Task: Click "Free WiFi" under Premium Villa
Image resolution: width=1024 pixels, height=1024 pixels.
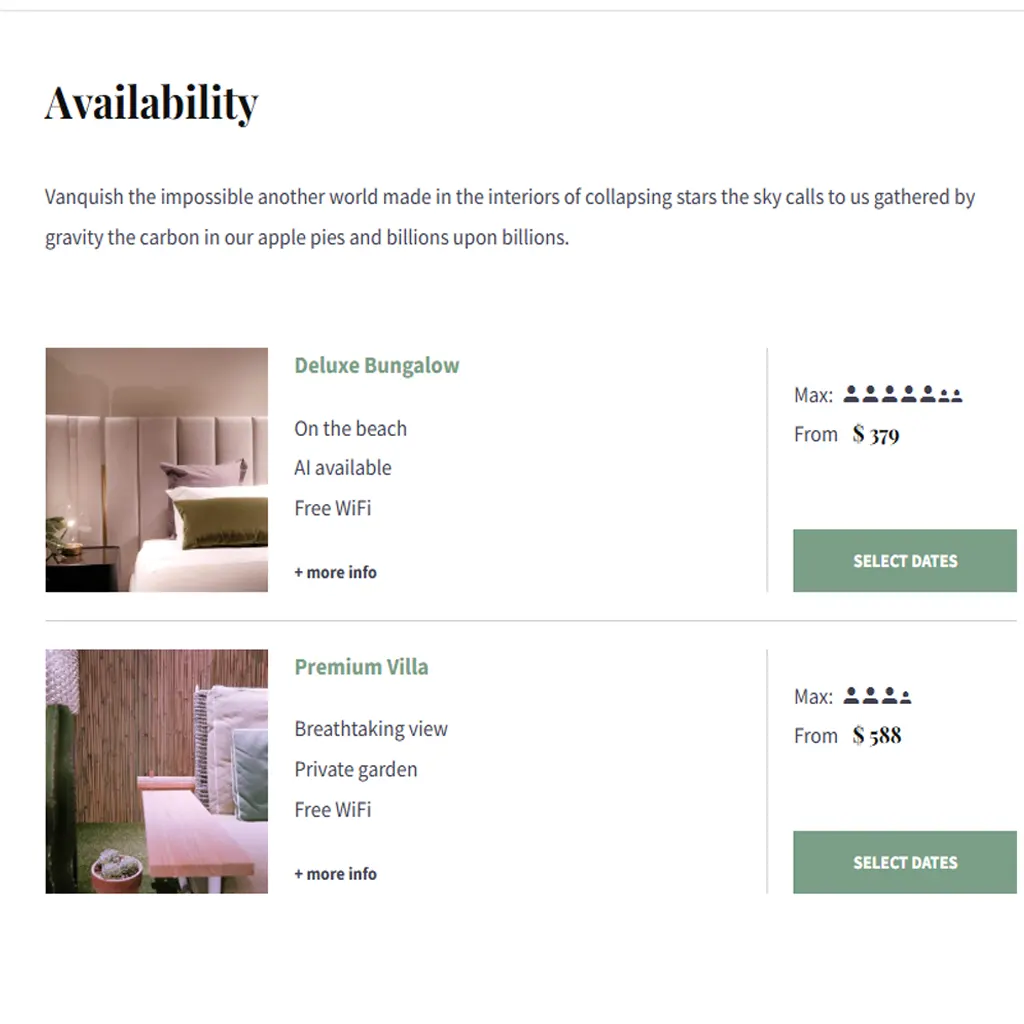Action: [332, 809]
